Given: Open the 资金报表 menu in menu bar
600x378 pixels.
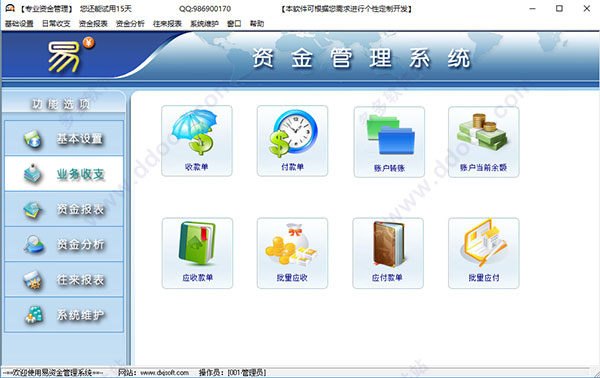Looking at the screenshot, I should [x=93, y=24].
